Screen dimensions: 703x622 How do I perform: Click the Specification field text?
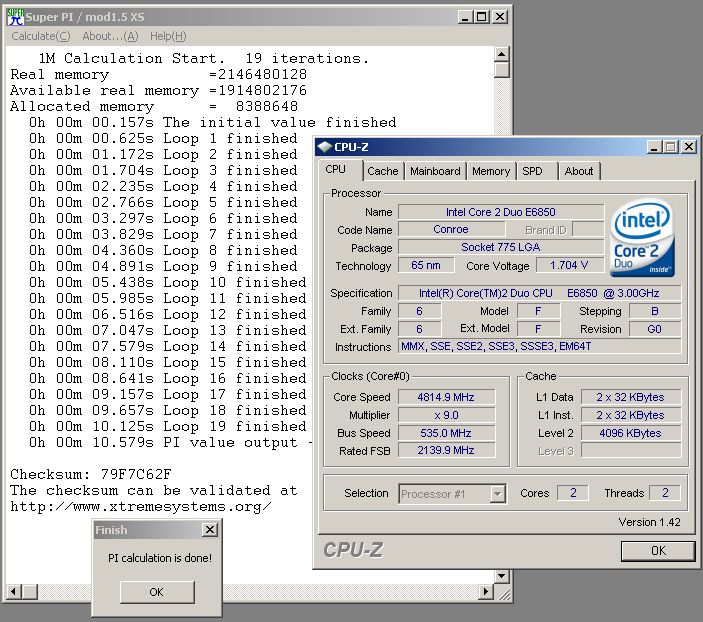pyautogui.click(x=539, y=293)
